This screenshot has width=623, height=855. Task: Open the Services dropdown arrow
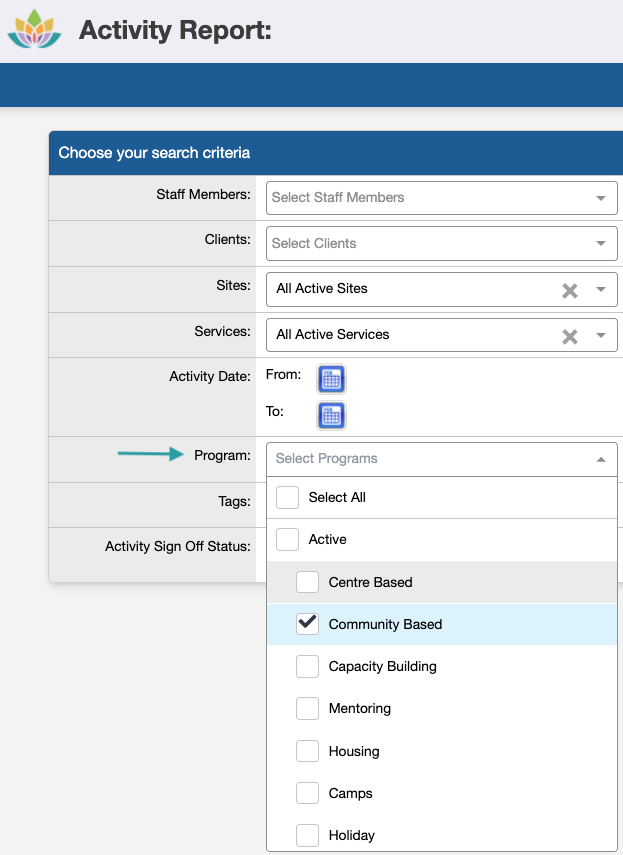tap(601, 335)
